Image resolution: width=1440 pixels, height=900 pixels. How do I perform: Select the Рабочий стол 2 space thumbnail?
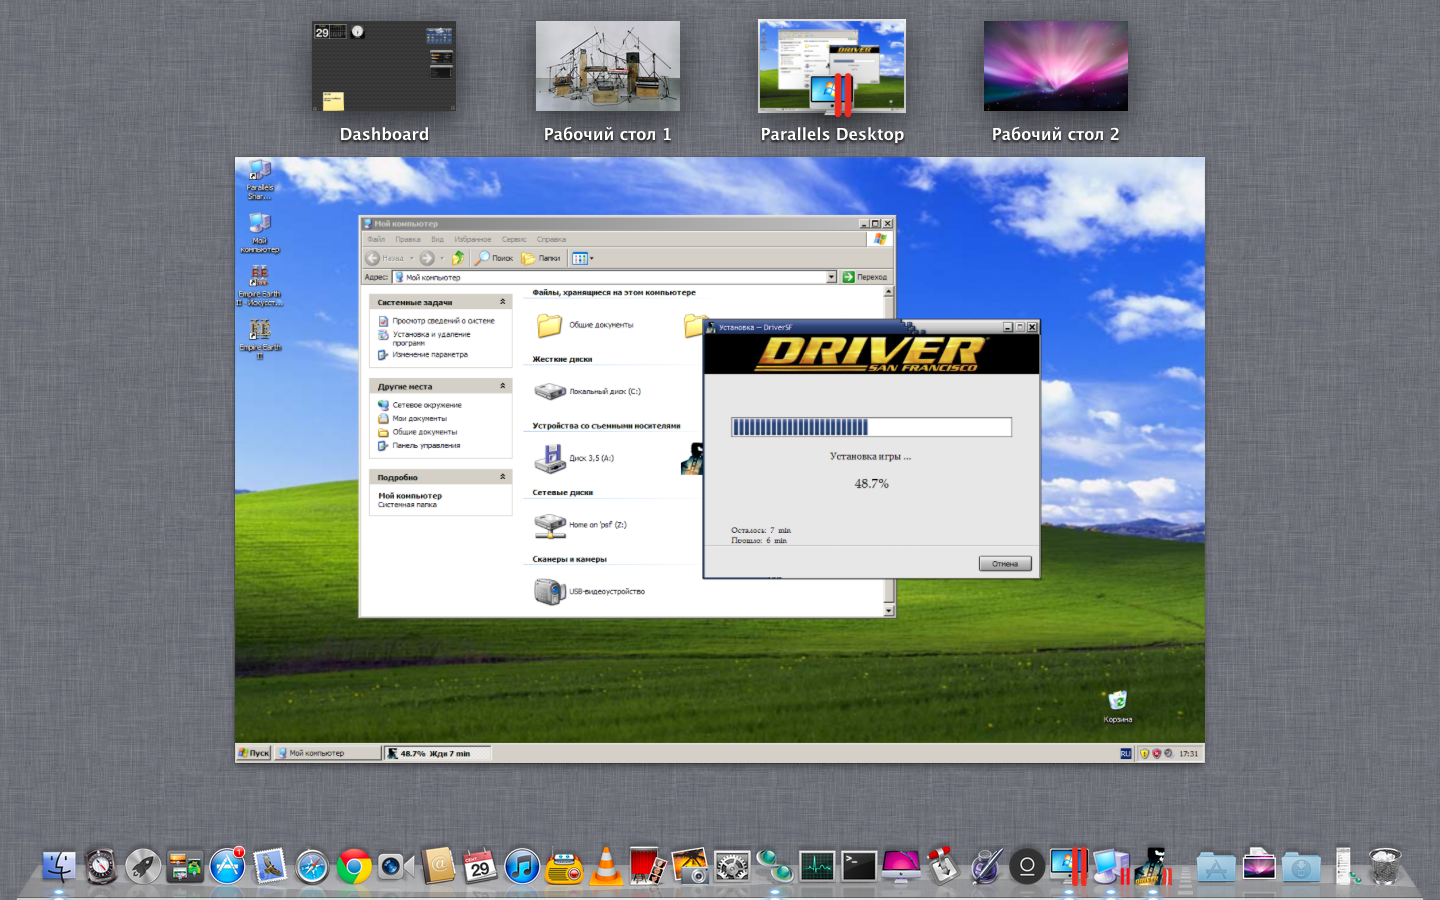(1055, 67)
